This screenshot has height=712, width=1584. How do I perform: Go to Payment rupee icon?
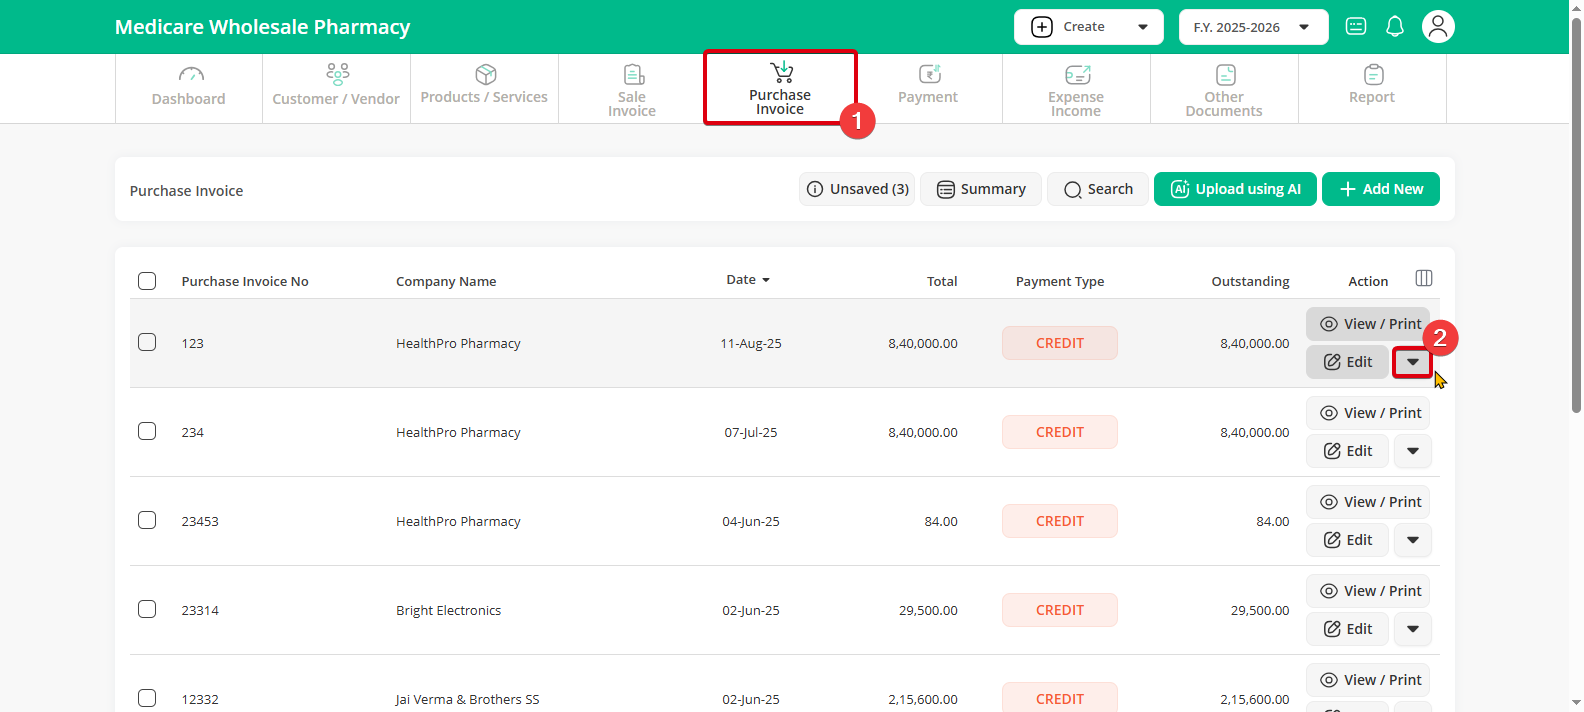click(929, 75)
